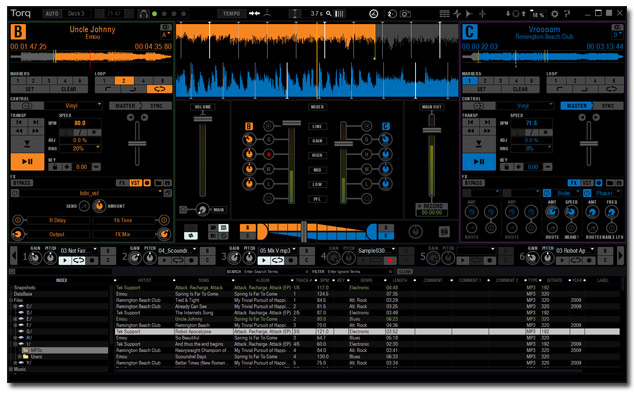Play sampler slot 3 Mk V.mp3

264,261
